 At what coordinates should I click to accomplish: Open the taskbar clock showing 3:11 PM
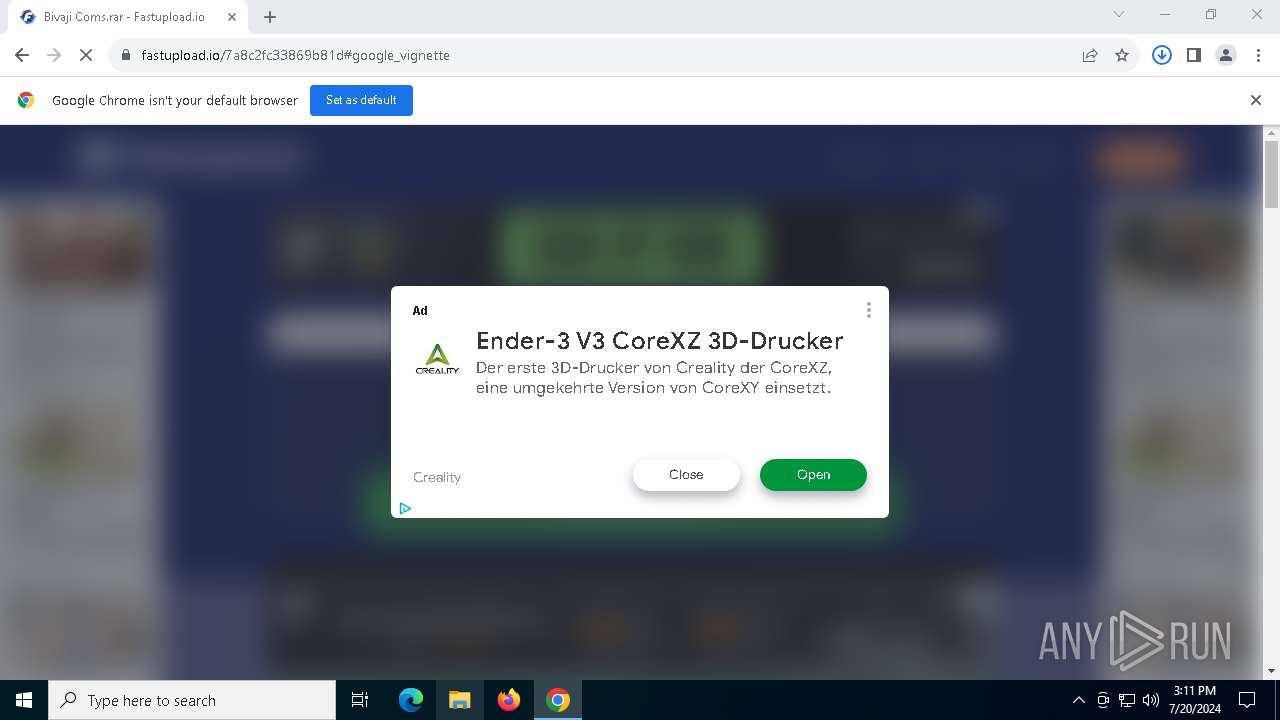point(1195,700)
